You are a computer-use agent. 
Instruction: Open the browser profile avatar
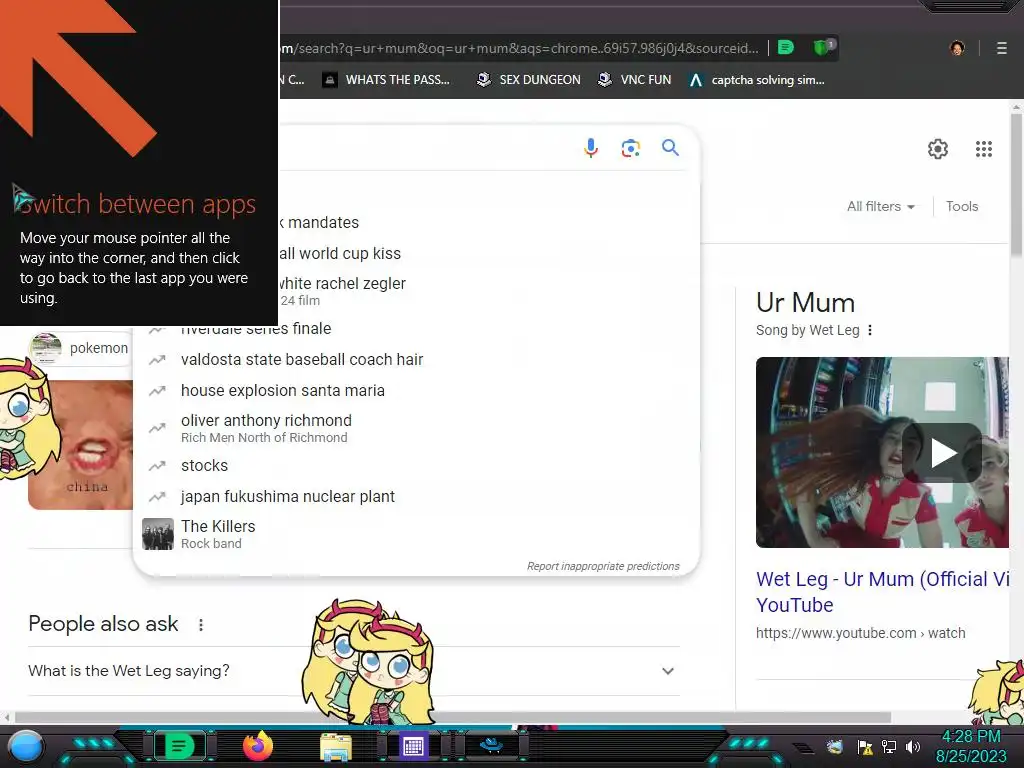[957, 48]
